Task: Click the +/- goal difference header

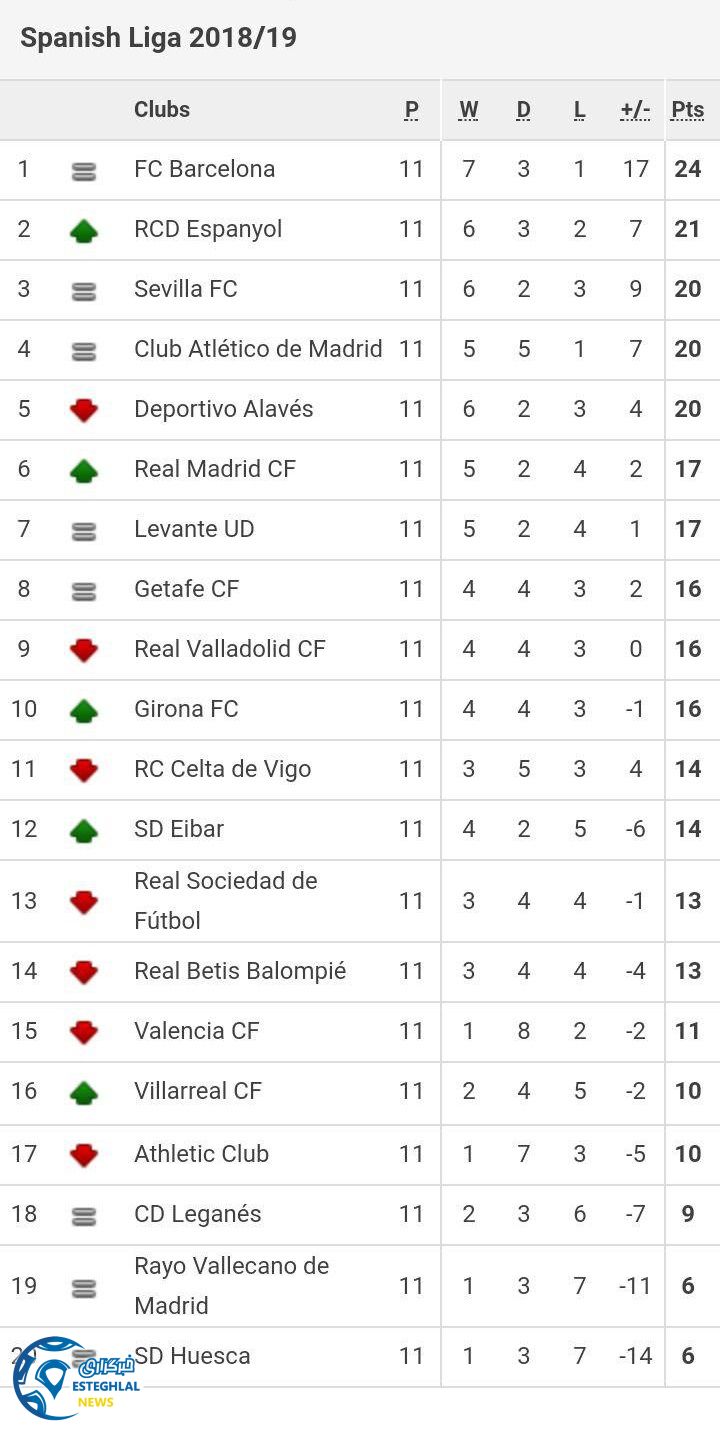Action: (635, 110)
